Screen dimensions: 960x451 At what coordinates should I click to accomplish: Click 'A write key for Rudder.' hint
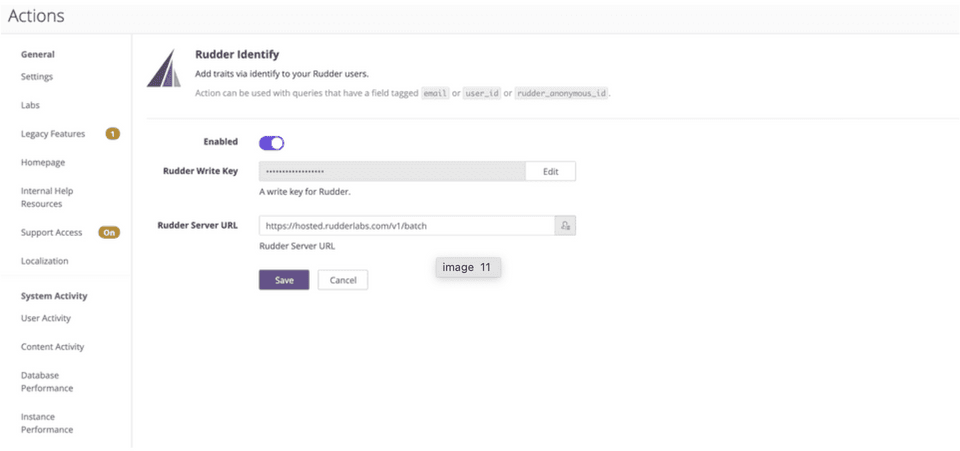(x=305, y=192)
